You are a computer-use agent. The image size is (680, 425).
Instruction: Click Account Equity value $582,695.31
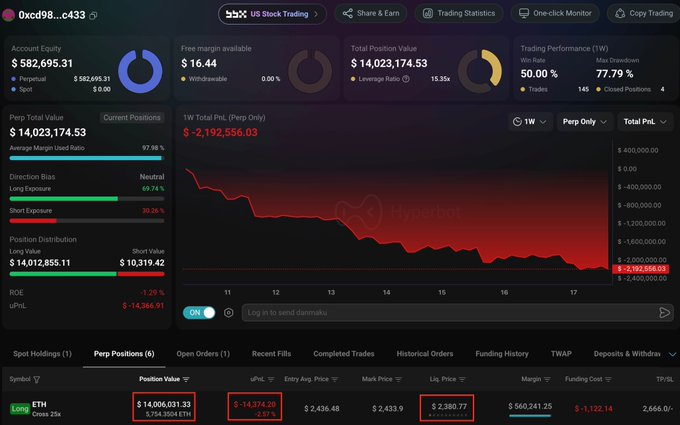pos(42,63)
